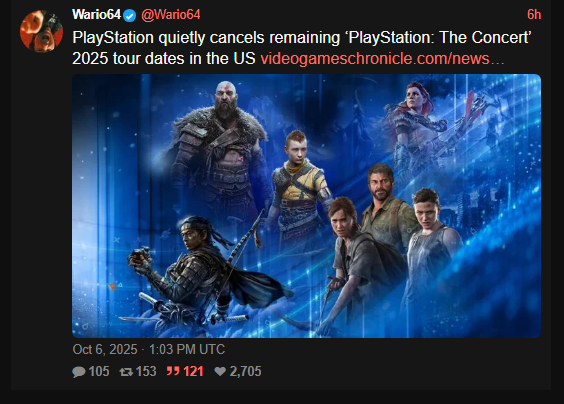Click Kratos in the tweet image

(x=219, y=151)
